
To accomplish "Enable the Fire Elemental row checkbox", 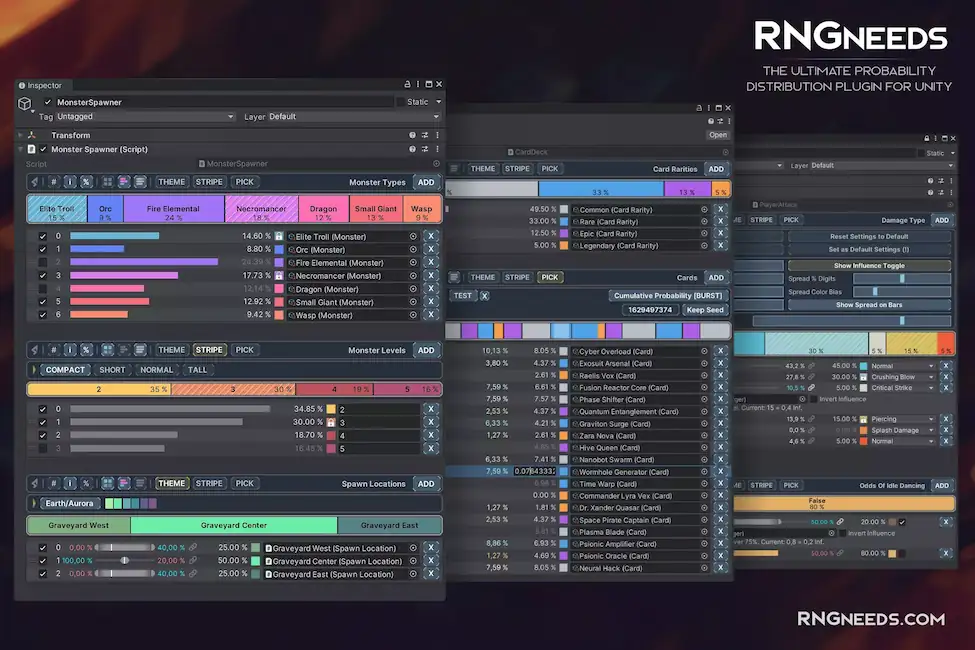I will click(x=42, y=262).
